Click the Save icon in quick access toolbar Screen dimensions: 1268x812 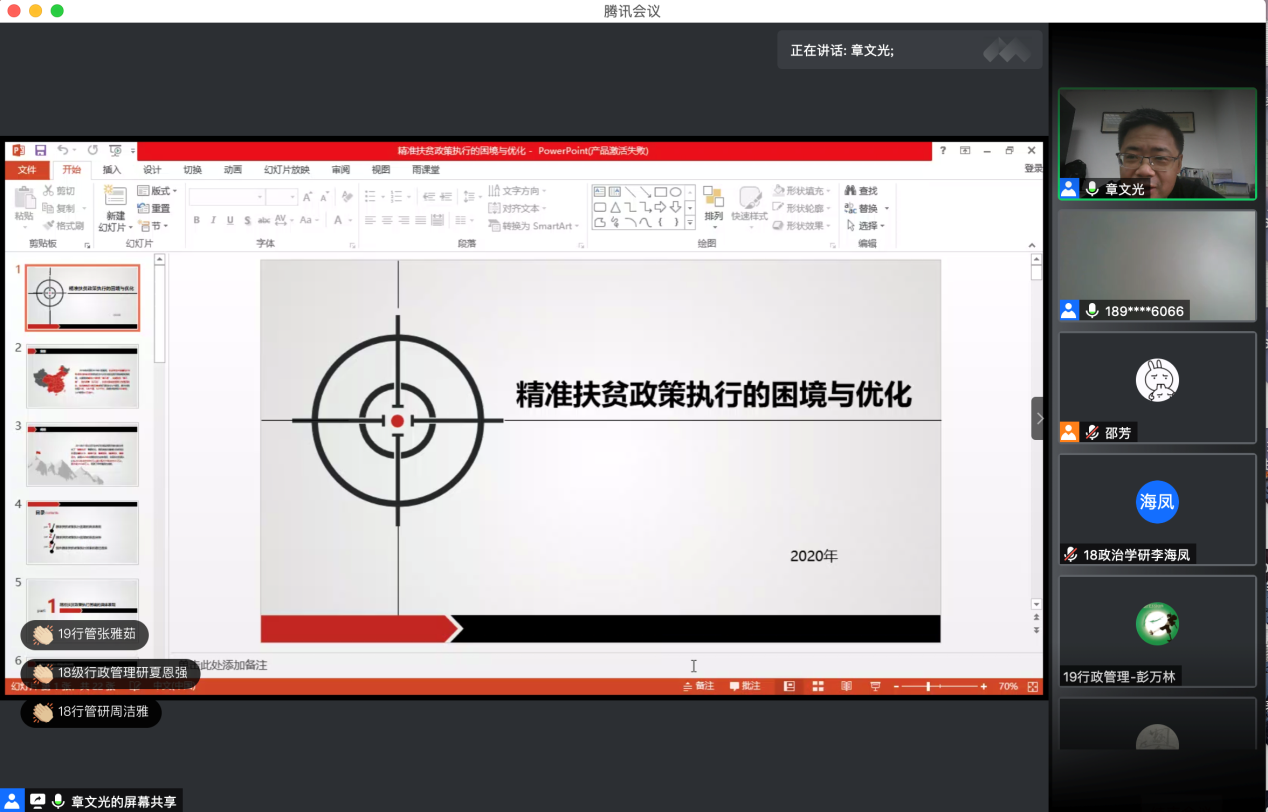pyautogui.click(x=41, y=150)
